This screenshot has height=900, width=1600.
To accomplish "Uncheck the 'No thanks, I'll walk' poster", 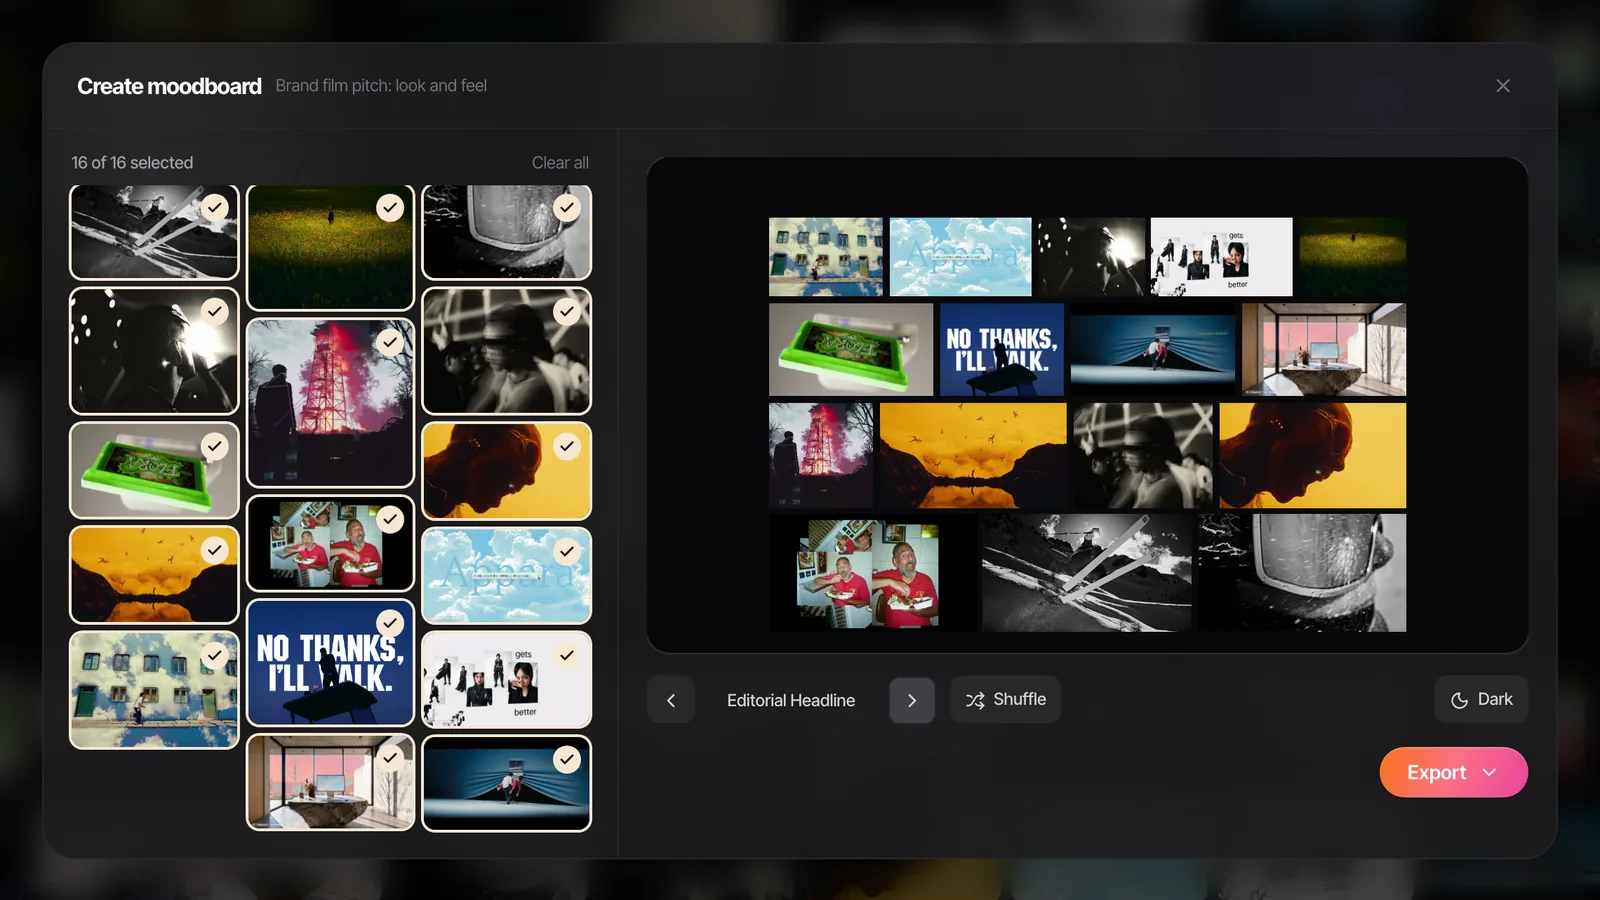I will coord(390,623).
